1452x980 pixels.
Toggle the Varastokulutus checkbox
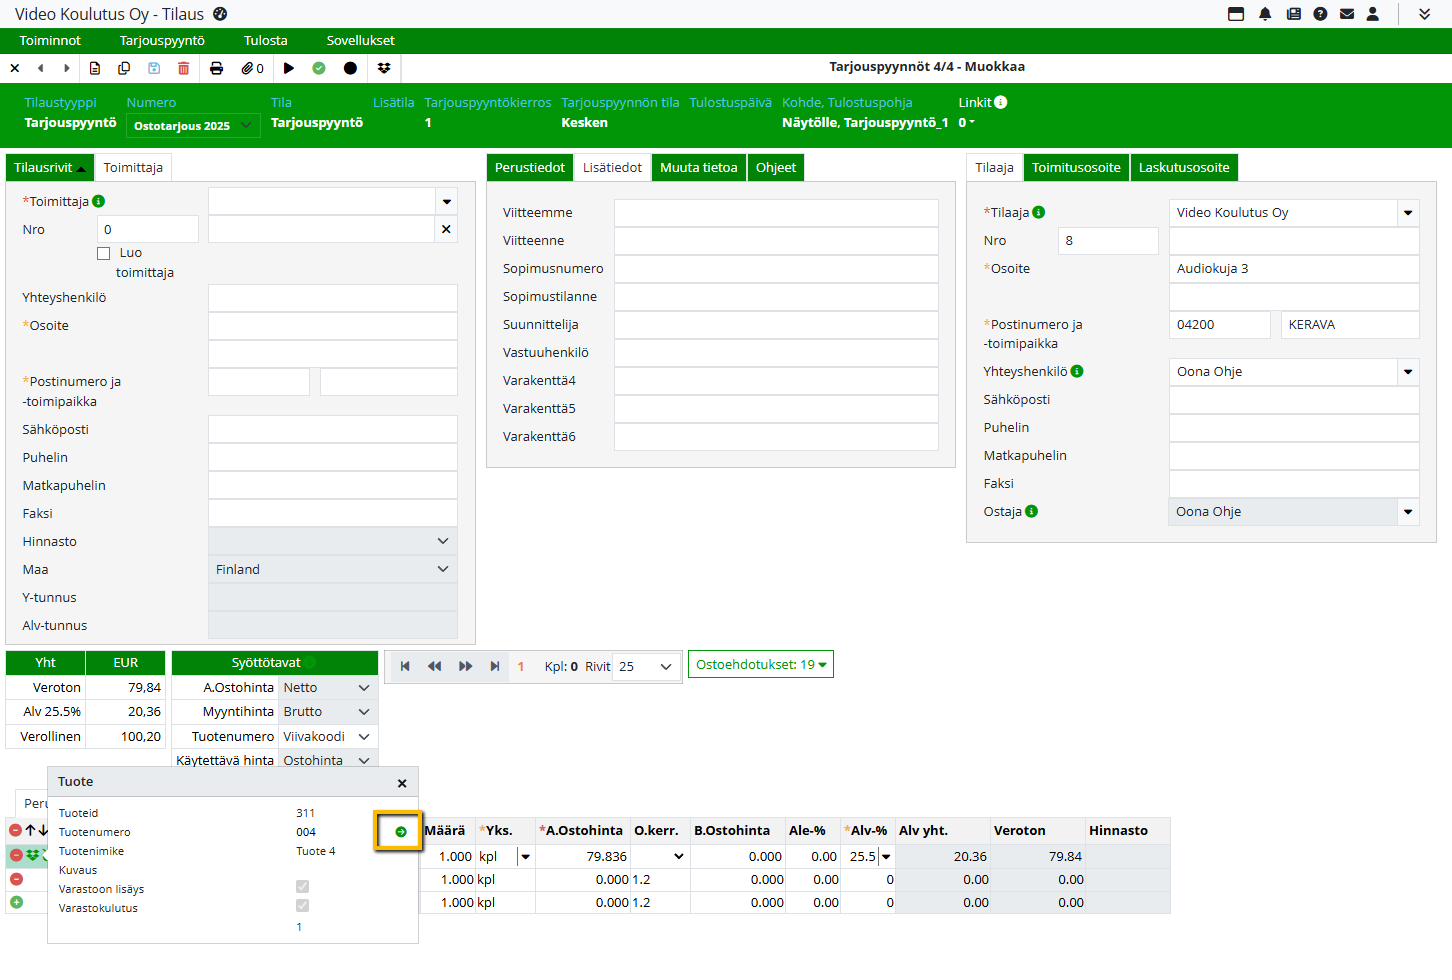302,906
